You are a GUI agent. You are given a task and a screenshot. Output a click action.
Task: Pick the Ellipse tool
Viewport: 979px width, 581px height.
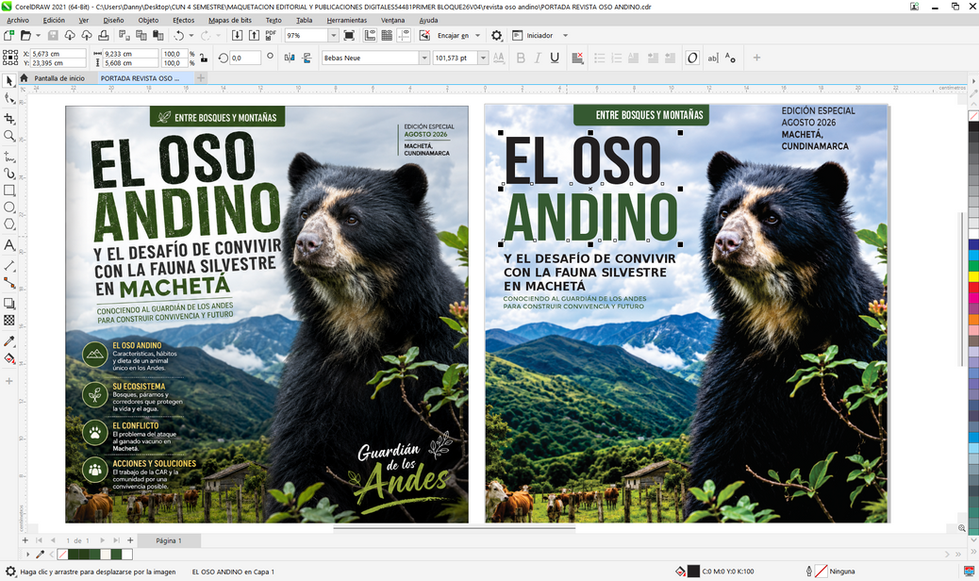[9, 207]
